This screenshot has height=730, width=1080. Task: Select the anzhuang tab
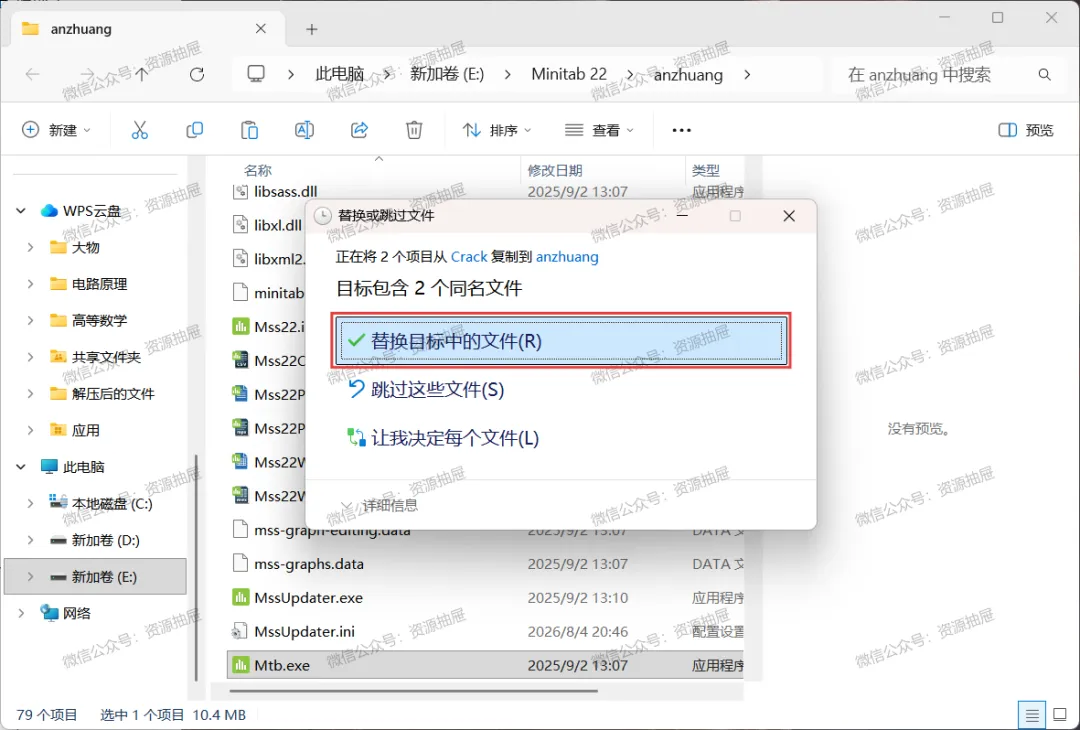click(x=145, y=29)
